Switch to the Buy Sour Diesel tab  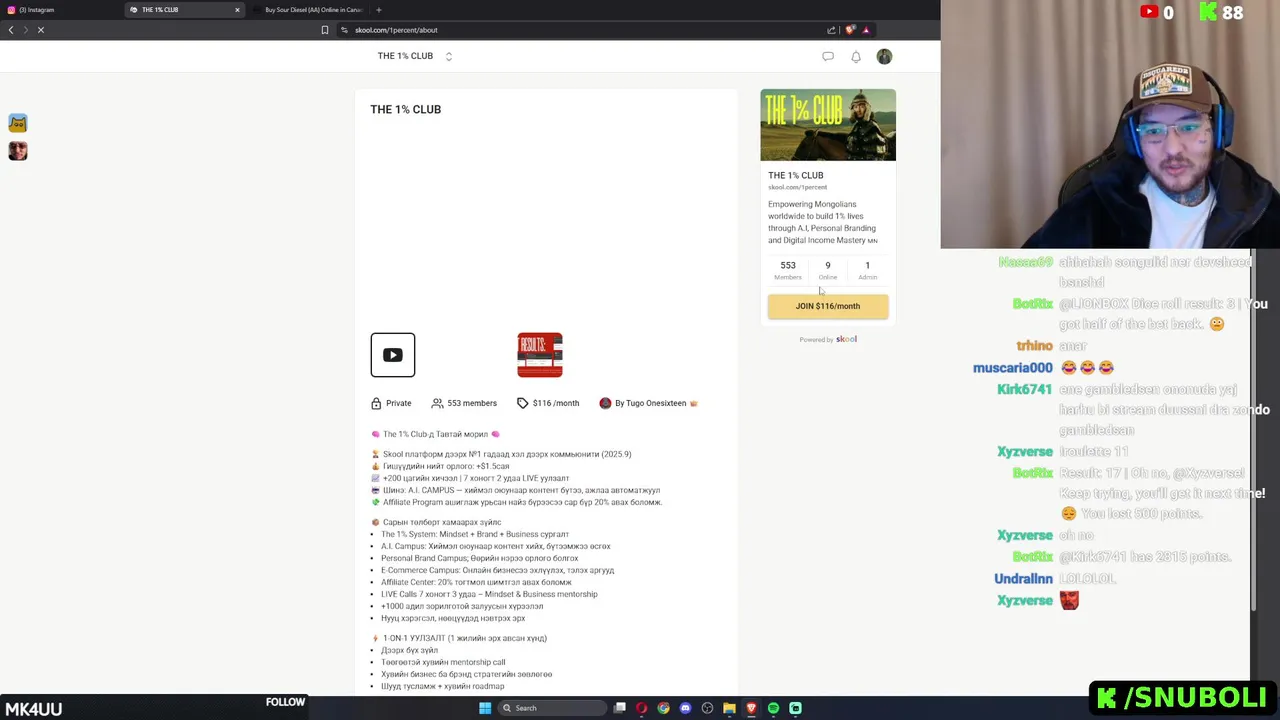click(308, 10)
